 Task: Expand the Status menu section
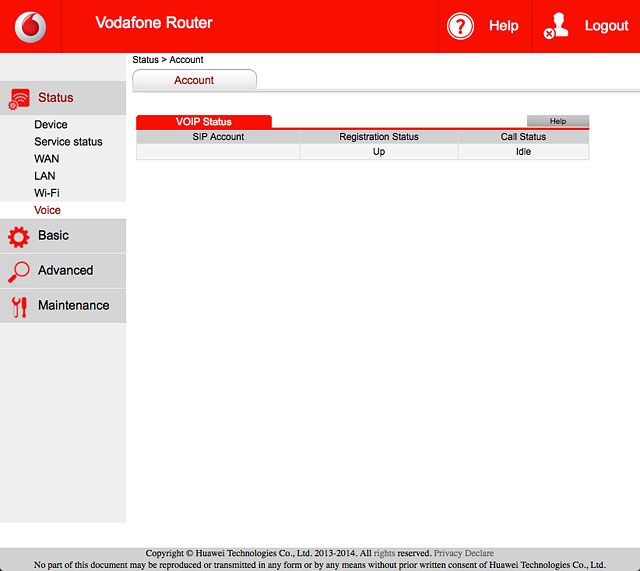63,98
